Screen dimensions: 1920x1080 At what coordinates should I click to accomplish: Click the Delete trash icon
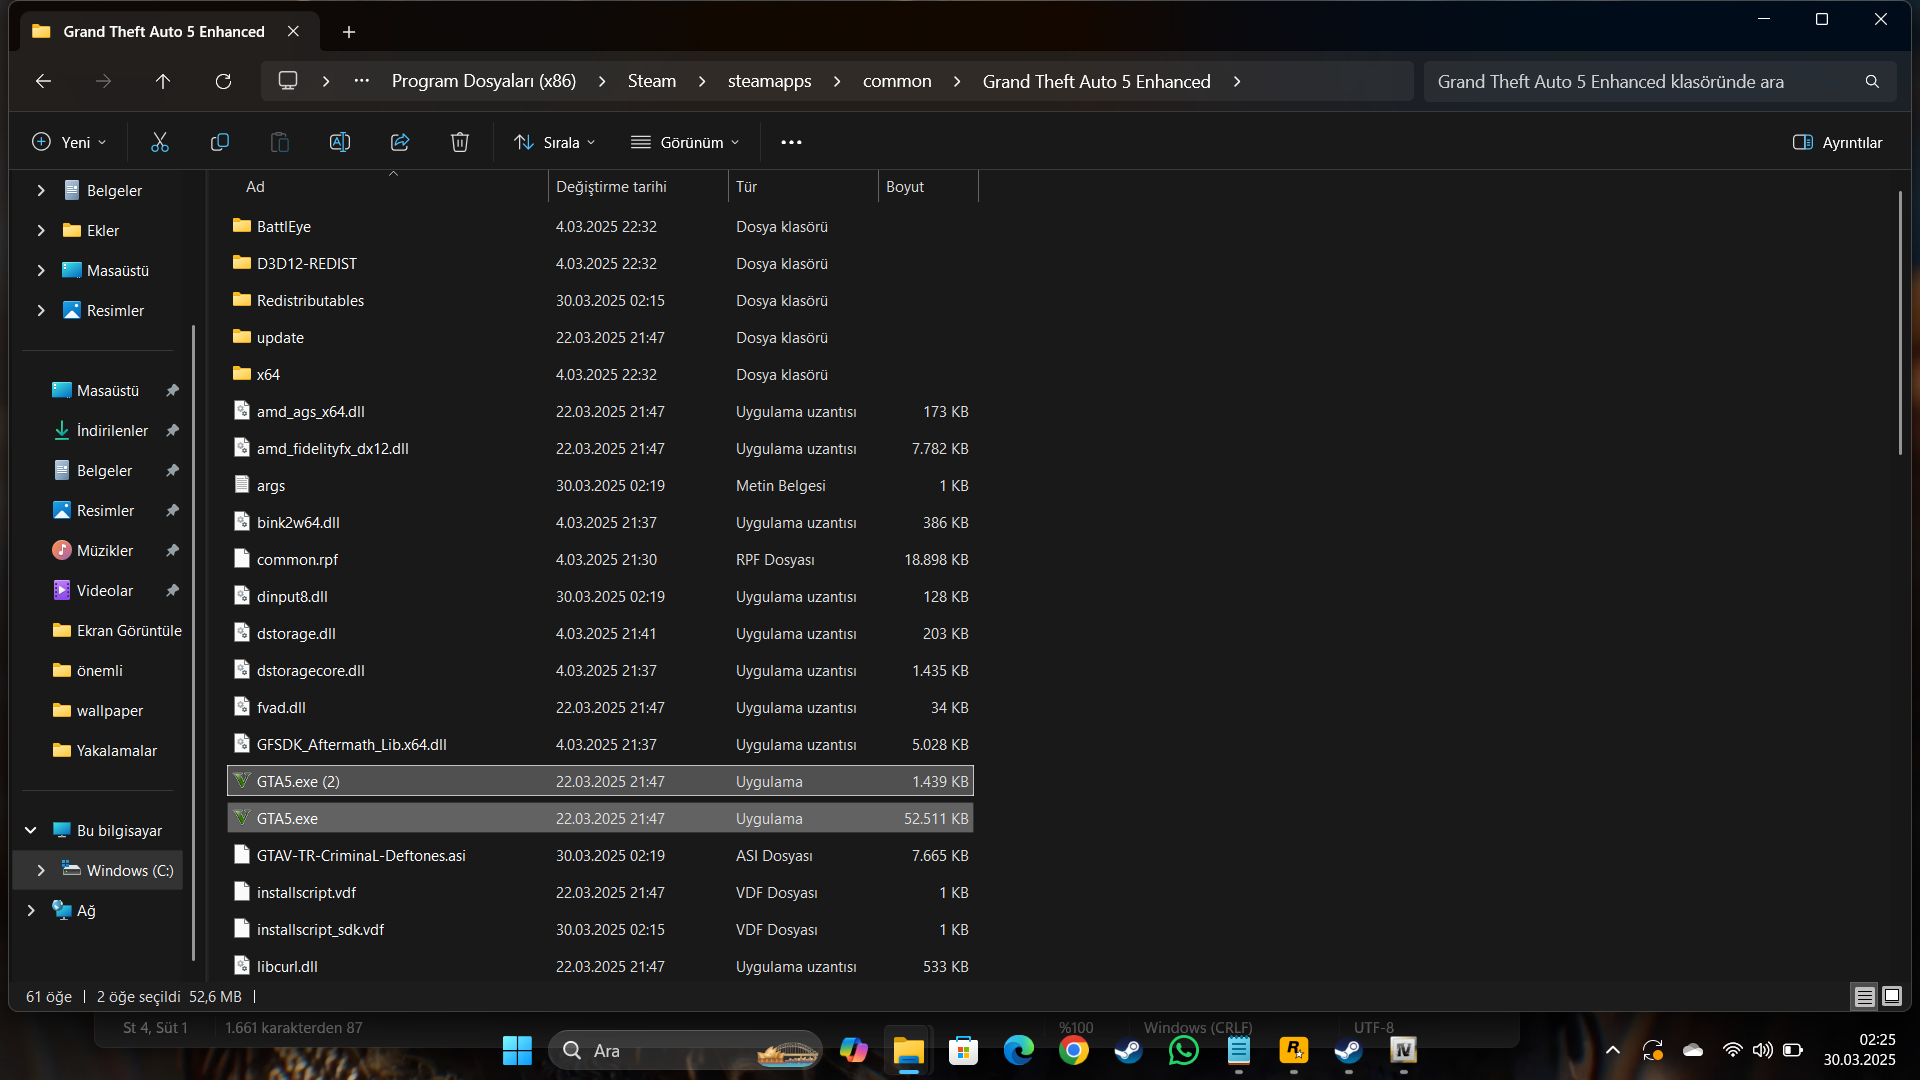click(x=460, y=142)
